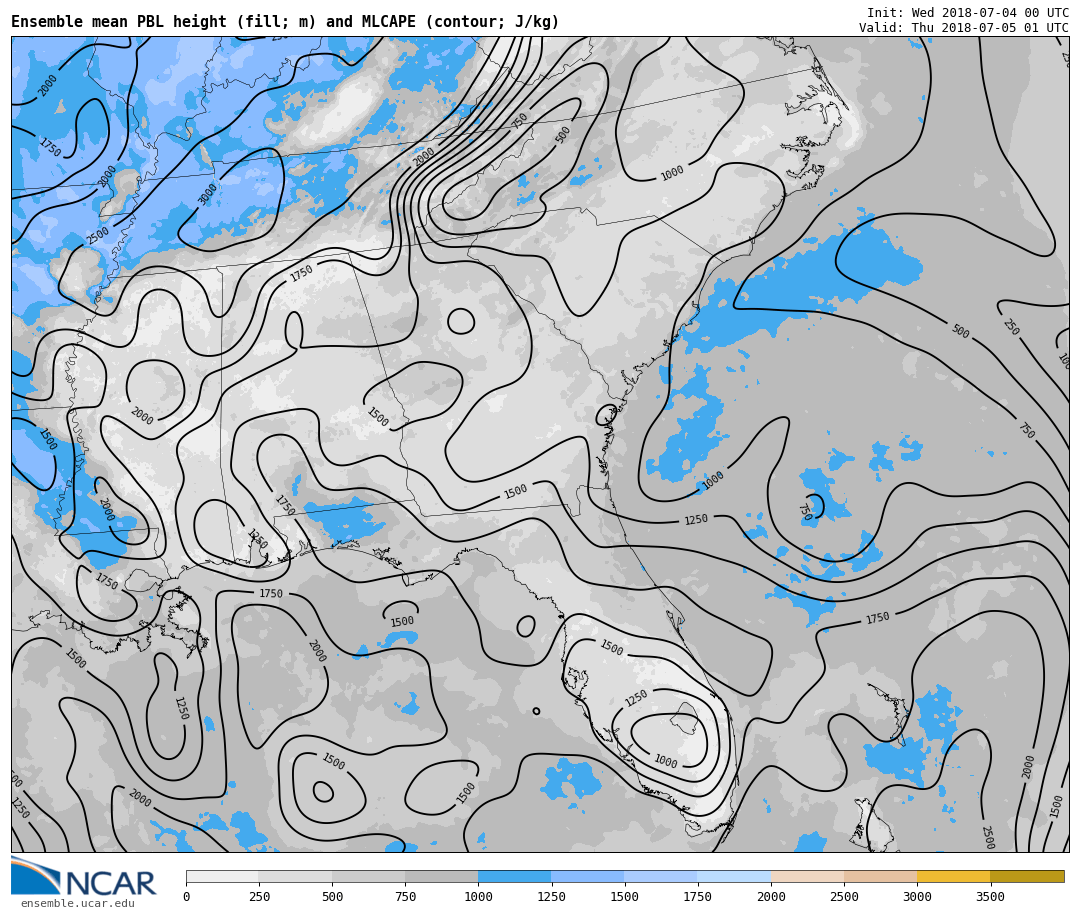Screen dimensions: 1080x915
Task: Click the colorbar tick label '500'
Action: click(332, 896)
